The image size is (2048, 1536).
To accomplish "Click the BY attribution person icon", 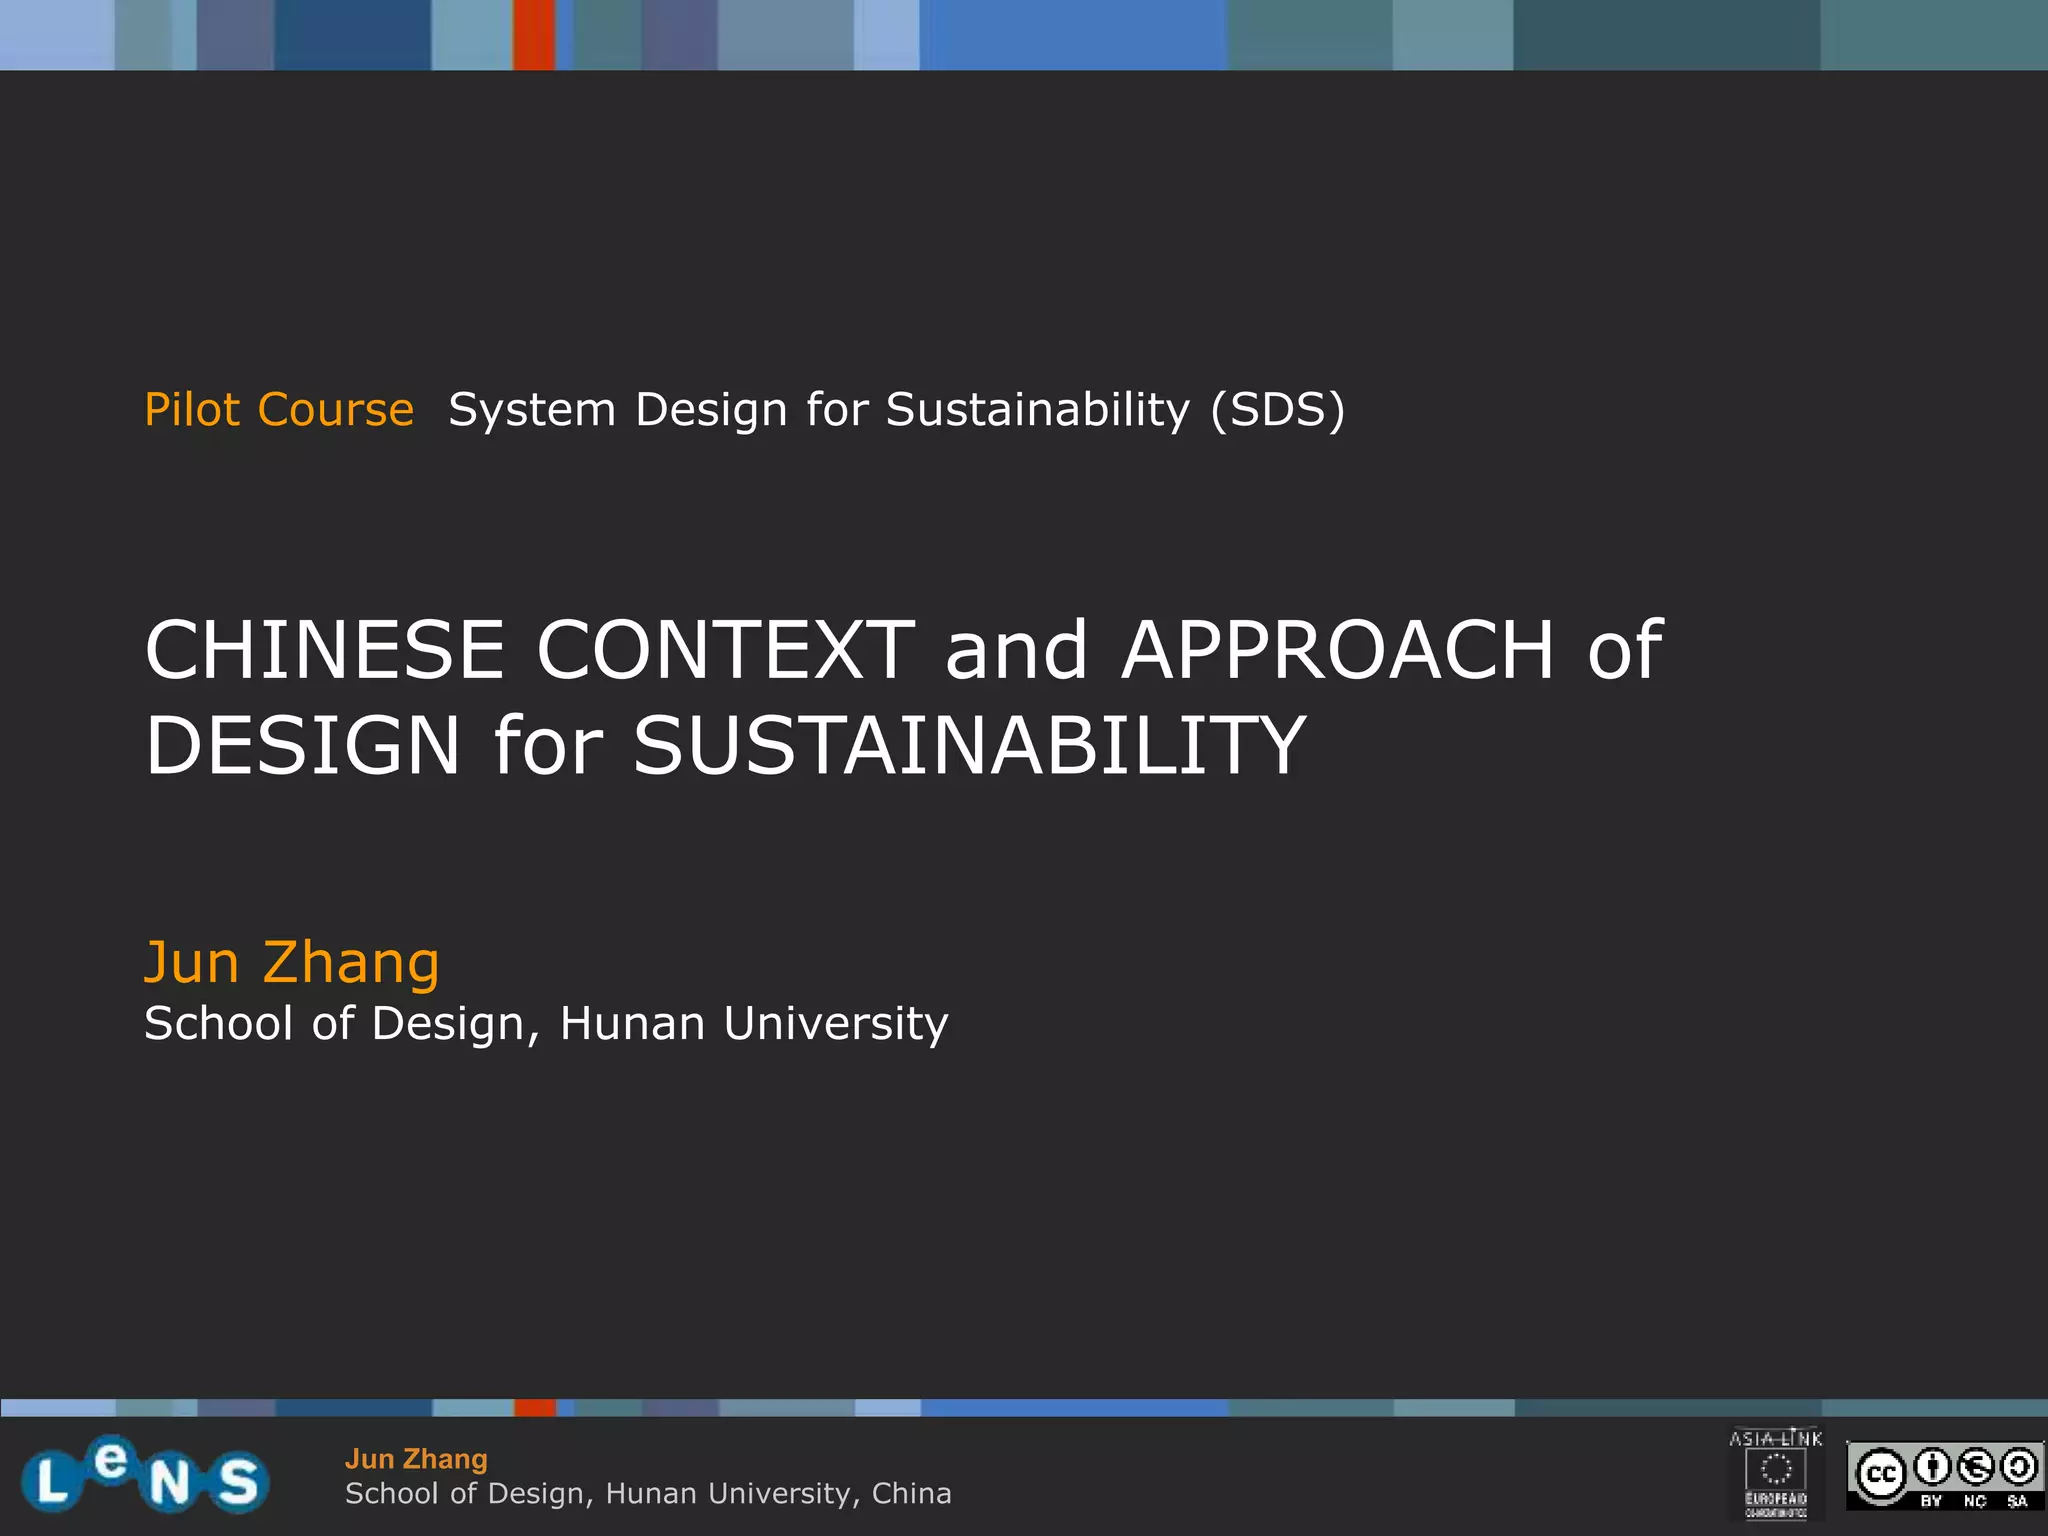I will click(1932, 1468).
